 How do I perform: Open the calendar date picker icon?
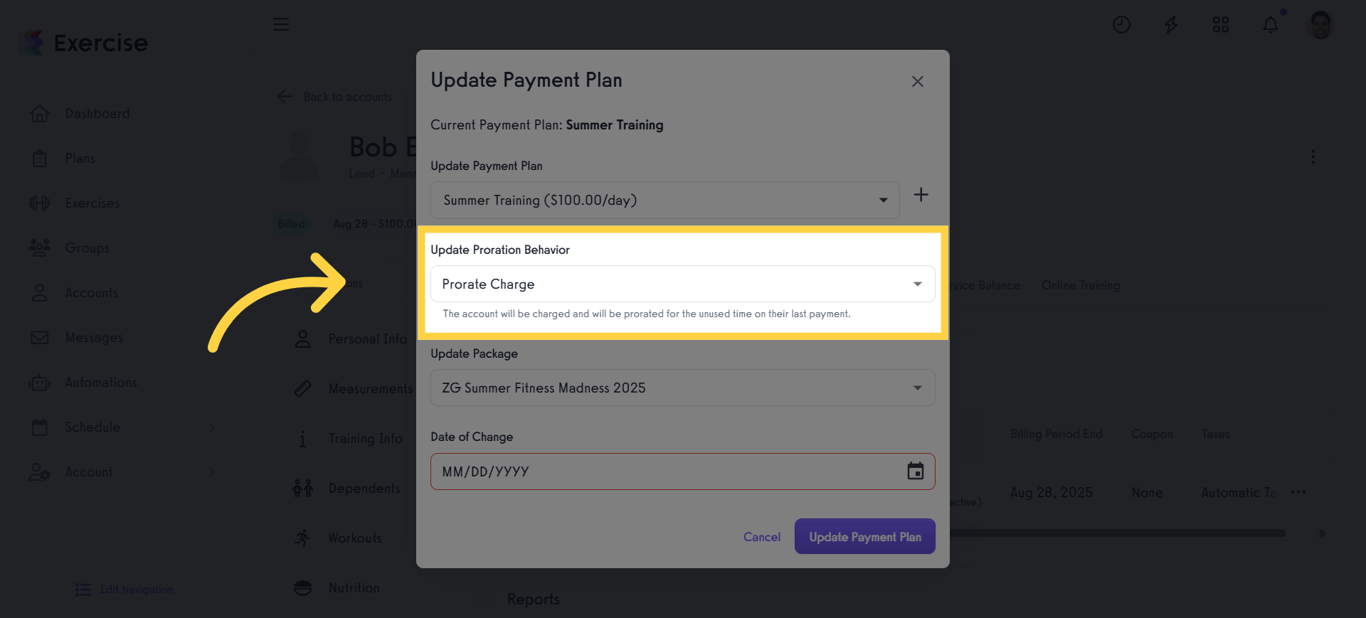(x=915, y=471)
